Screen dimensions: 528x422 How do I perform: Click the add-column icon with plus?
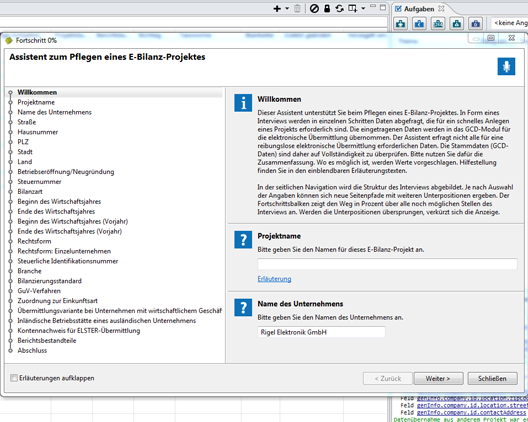click(353, 9)
